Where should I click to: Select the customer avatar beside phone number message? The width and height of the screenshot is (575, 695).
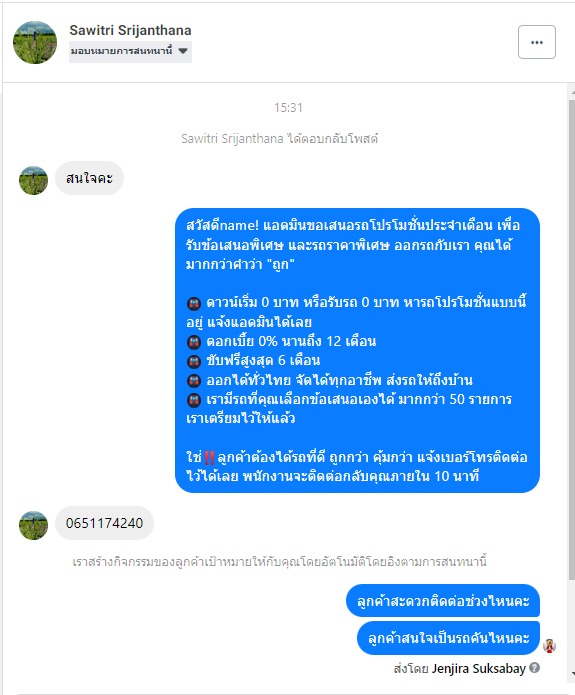pyautogui.click(x=33, y=525)
